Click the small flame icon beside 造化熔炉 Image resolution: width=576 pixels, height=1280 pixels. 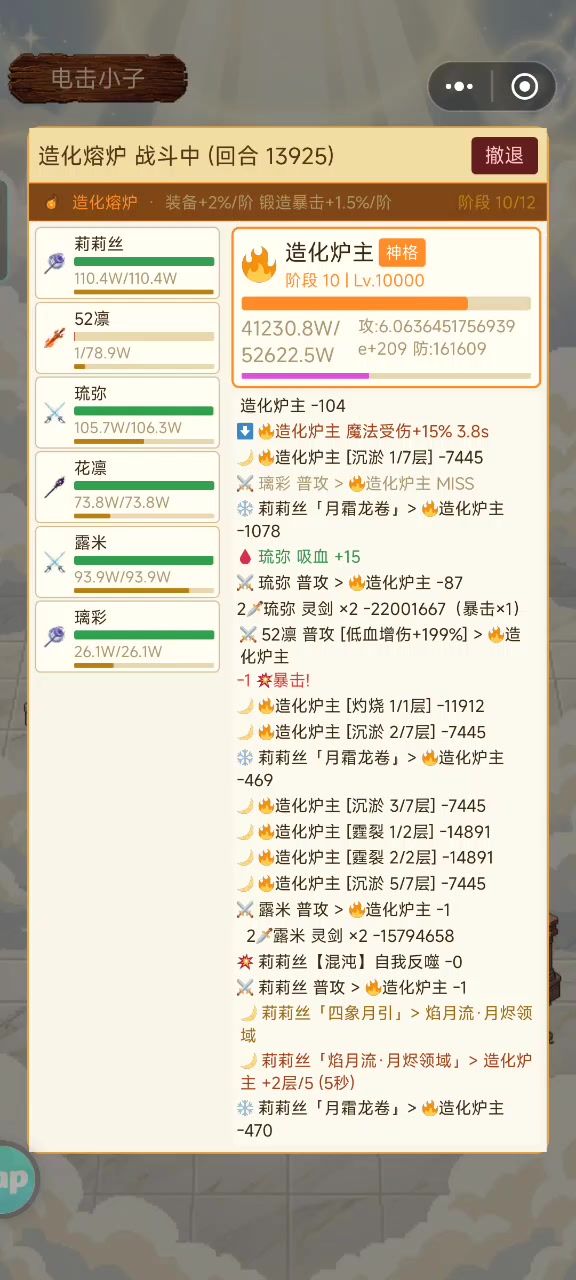tap(51, 203)
